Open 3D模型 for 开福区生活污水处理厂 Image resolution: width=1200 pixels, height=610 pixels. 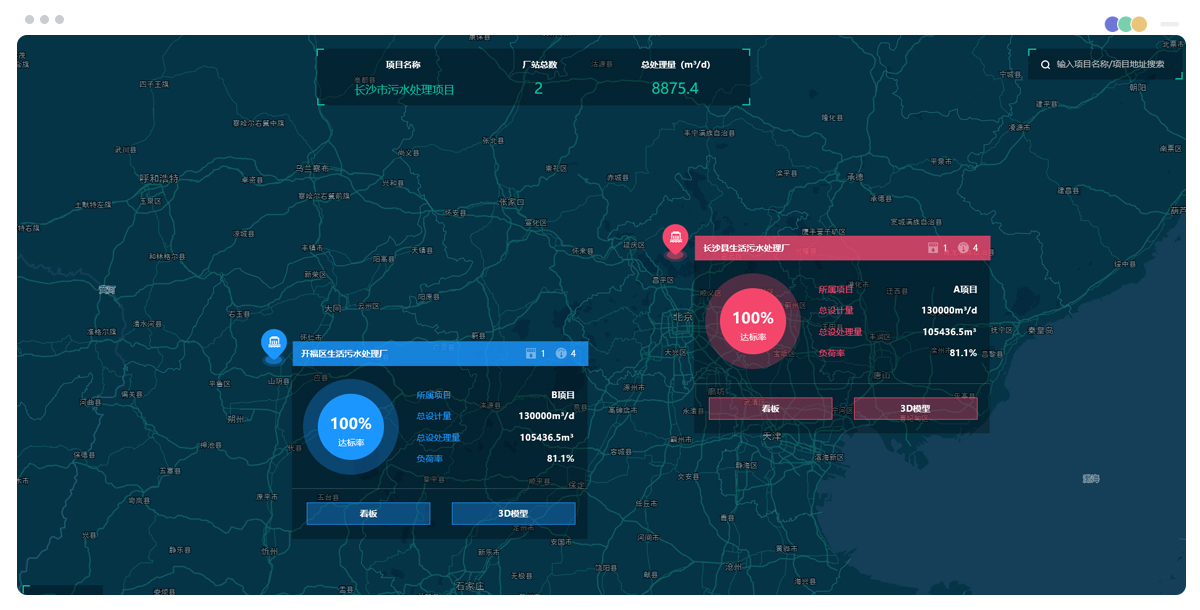(513, 513)
